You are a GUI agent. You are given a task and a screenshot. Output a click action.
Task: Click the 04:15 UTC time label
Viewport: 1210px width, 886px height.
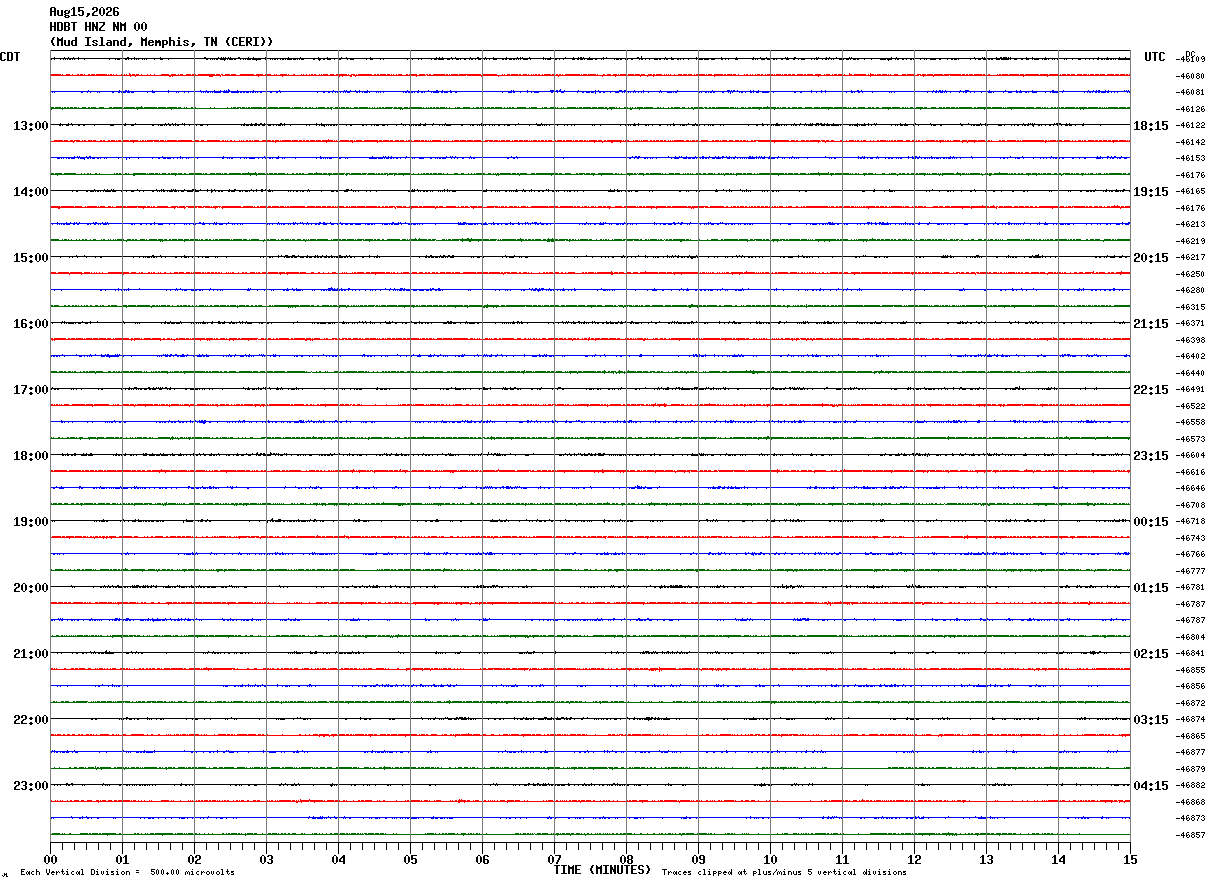1150,786
